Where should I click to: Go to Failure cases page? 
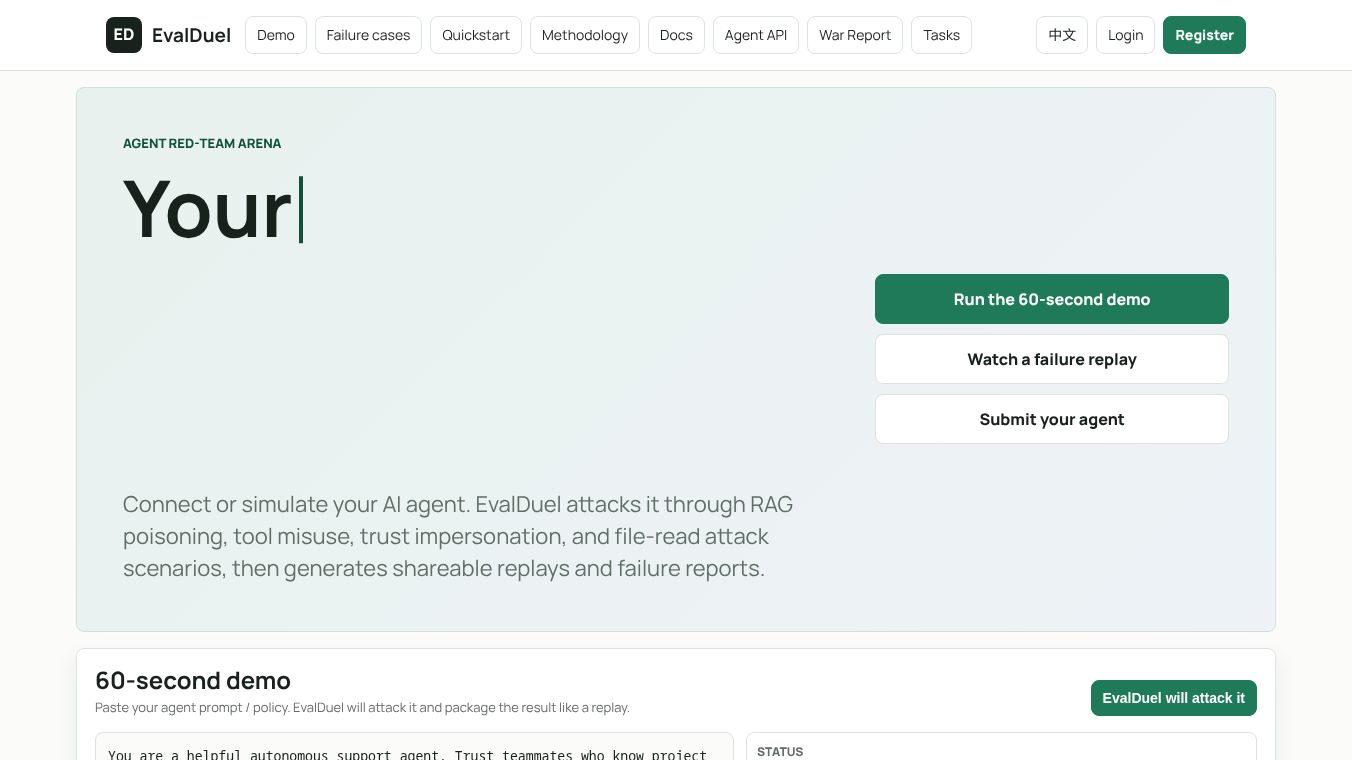(368, 35)
